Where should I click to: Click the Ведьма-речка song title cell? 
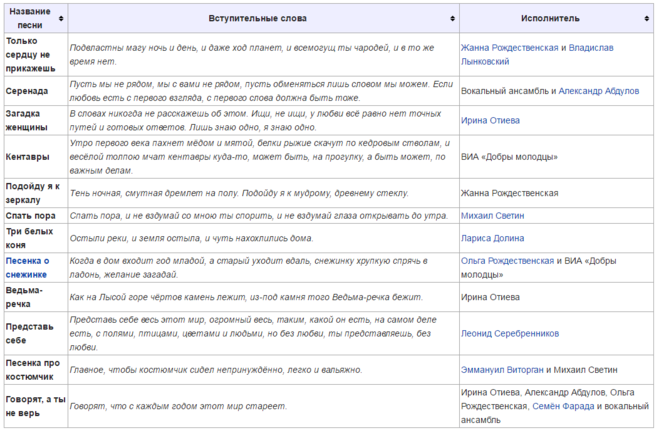(x=27, y=296)
